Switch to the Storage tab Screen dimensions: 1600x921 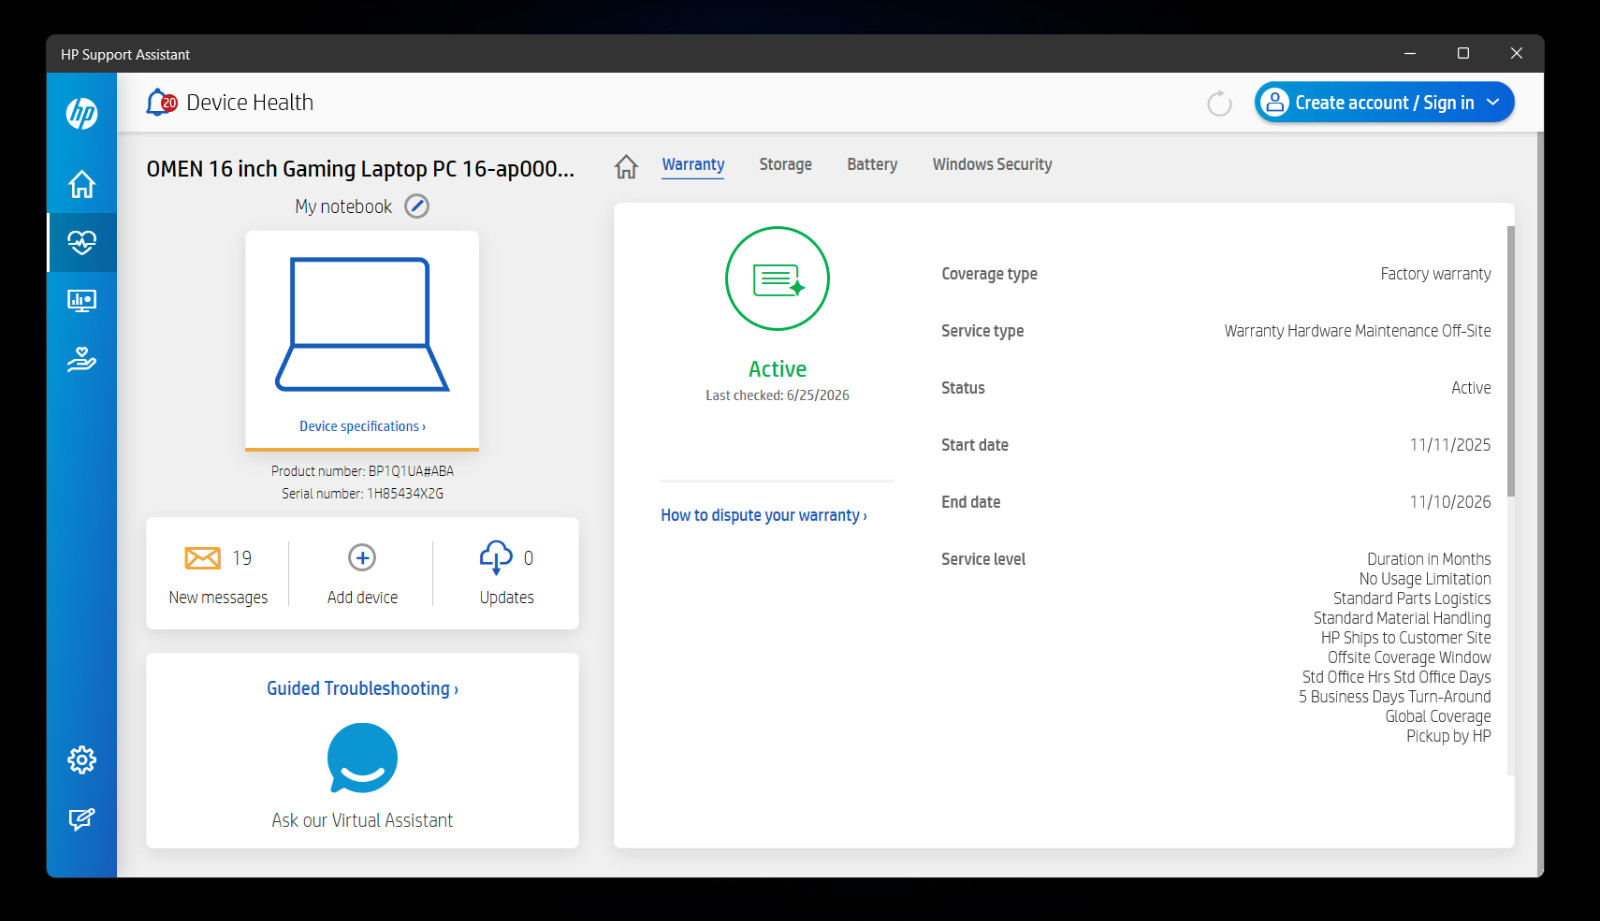[x=785, y=165]
